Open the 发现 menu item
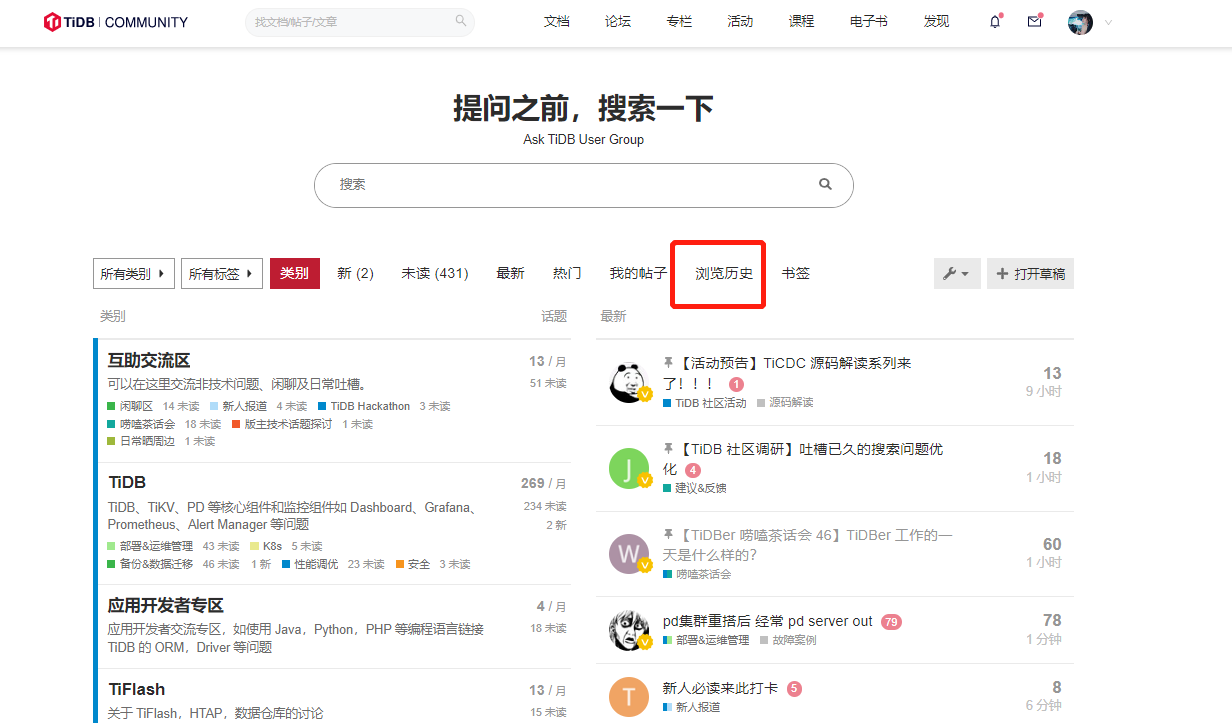 936,22
